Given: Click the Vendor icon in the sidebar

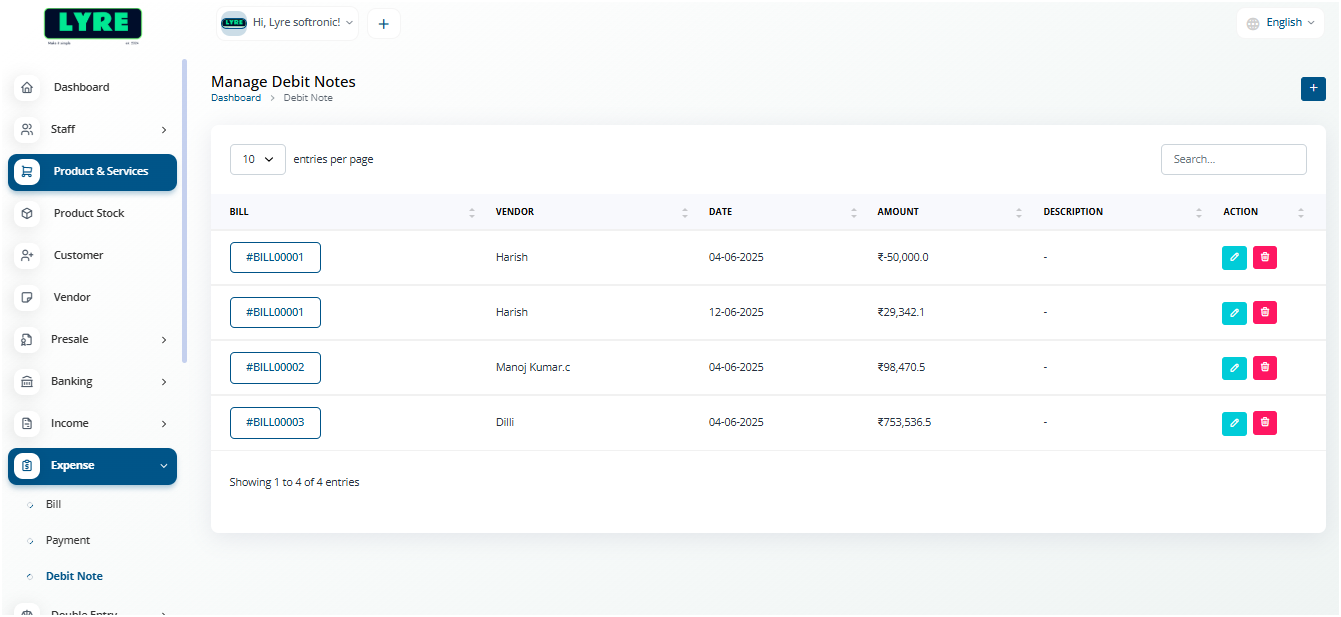Looking at the screenshot, I should coord(27,297).
